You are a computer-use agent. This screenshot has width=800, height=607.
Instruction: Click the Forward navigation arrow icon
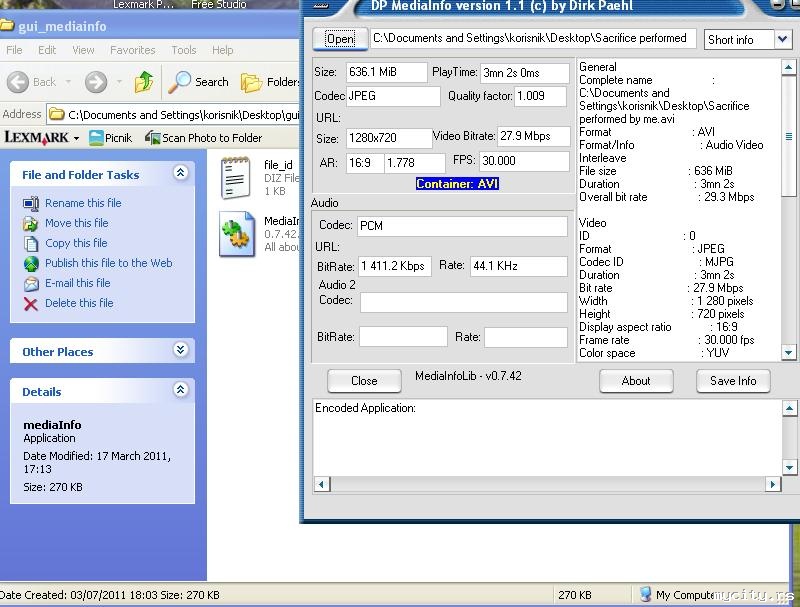[96, 82]
